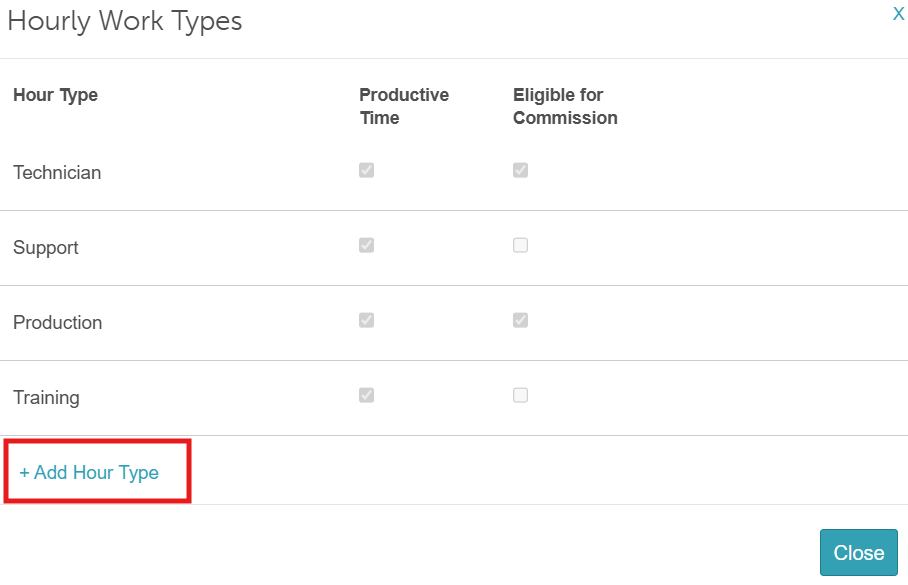Disable Eligible for Commission for Production
The image size is (908, 585).
520,320
